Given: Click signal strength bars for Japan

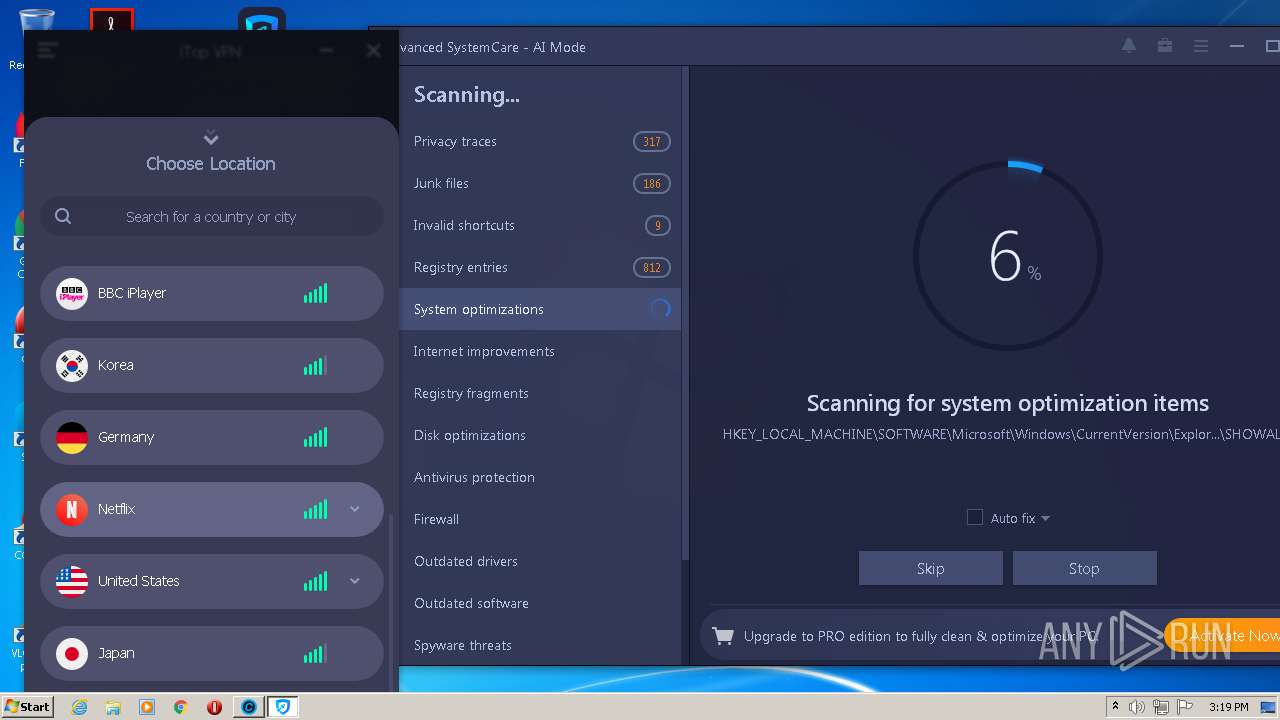Looking at the screenshot, I should [315, 653].
